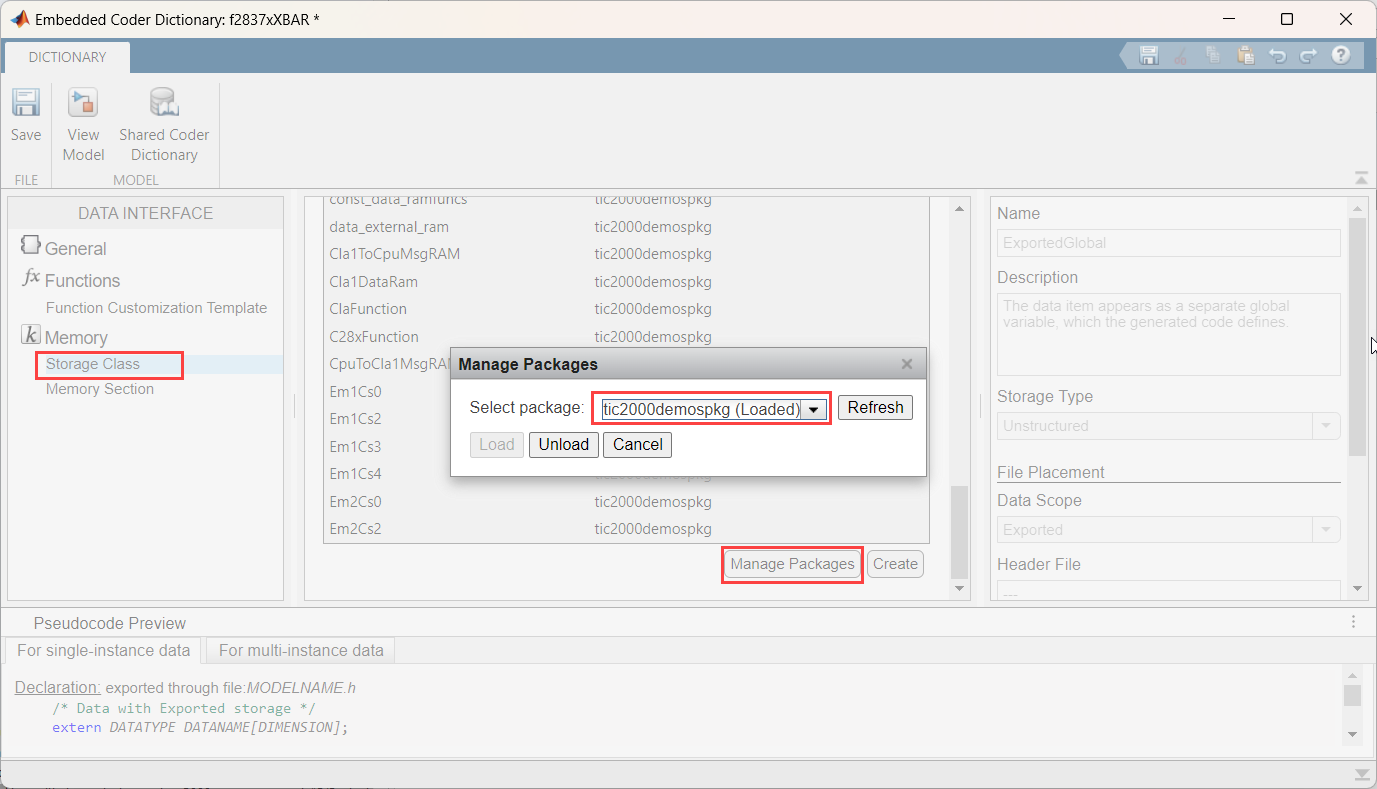Select Function Customization Template item
Screen dimensions: 1377x789
coord(156,308)
